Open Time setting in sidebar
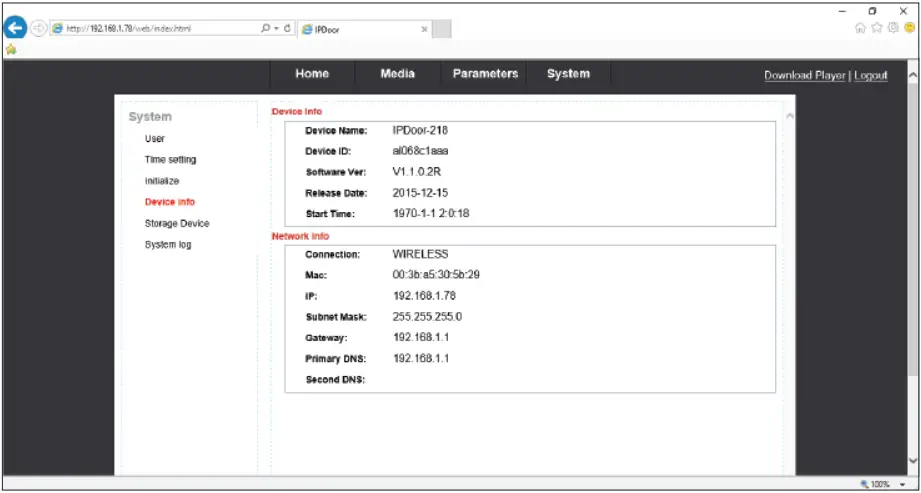Viewport: 921px width, 493px height. tap(170, 160)
